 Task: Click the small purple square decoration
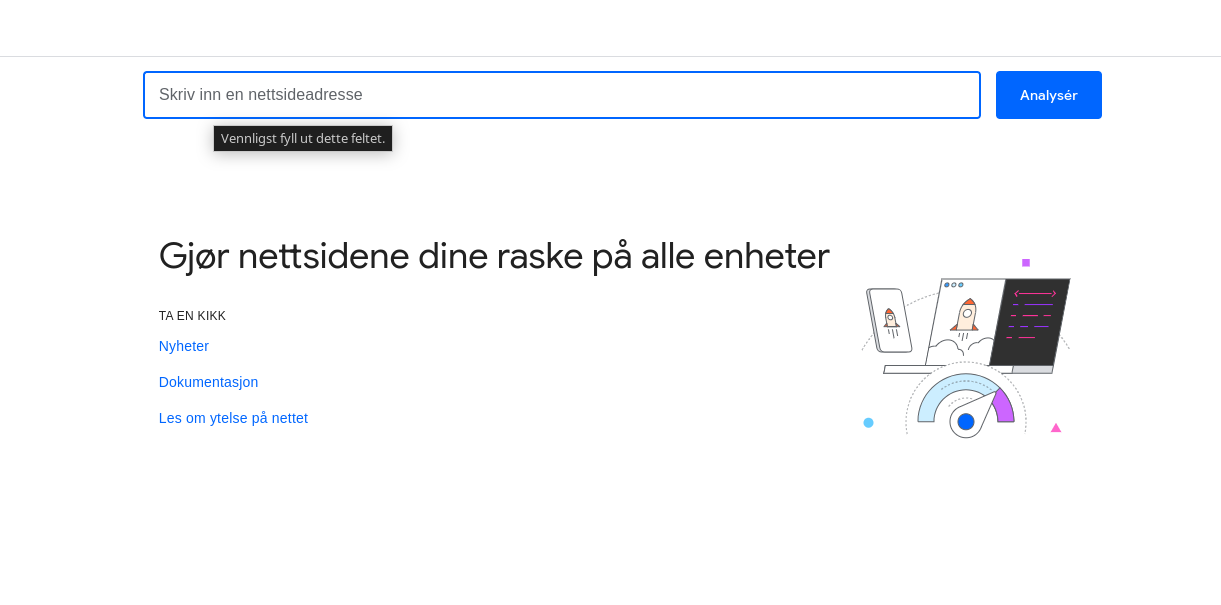(x=1026, y=263)
